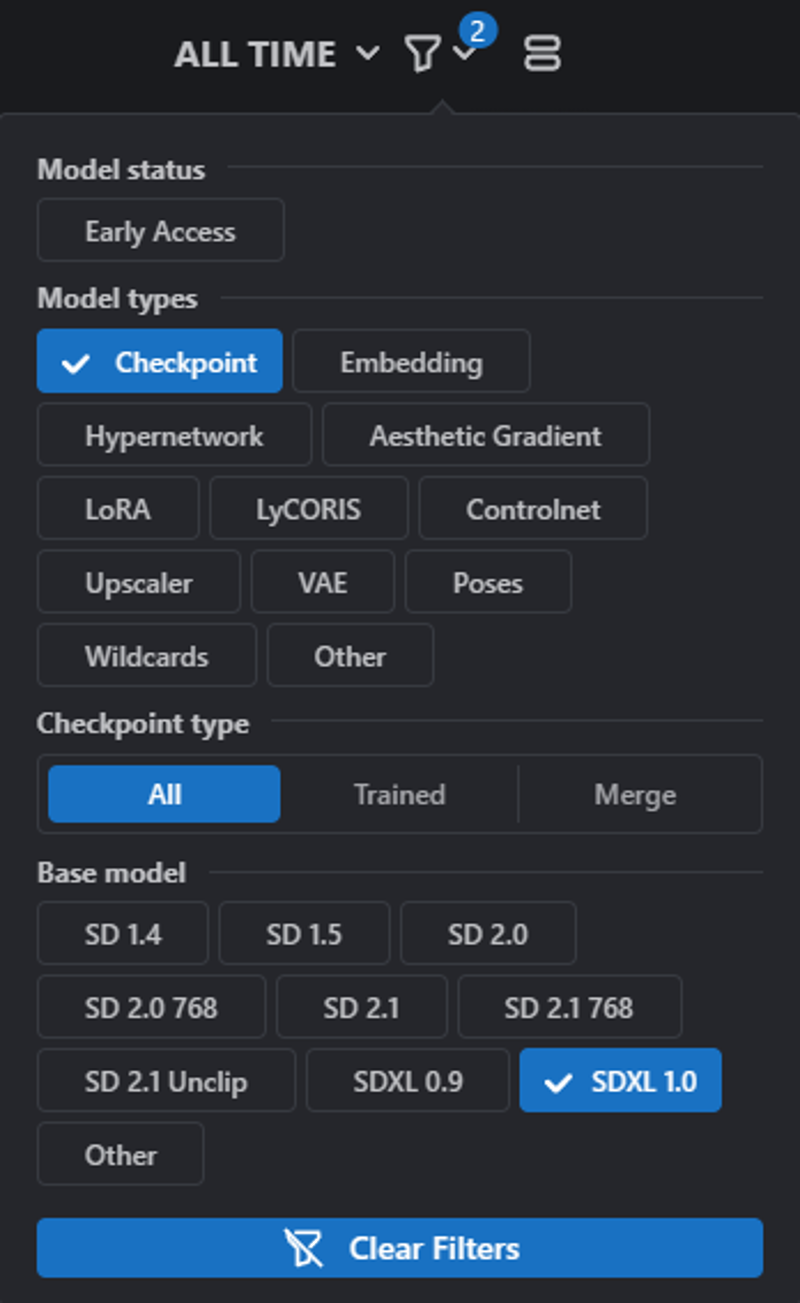This screenshot has width=800, height=1303.
Task: Switch checkpoint type to Merge
Action: pos(635,794)
